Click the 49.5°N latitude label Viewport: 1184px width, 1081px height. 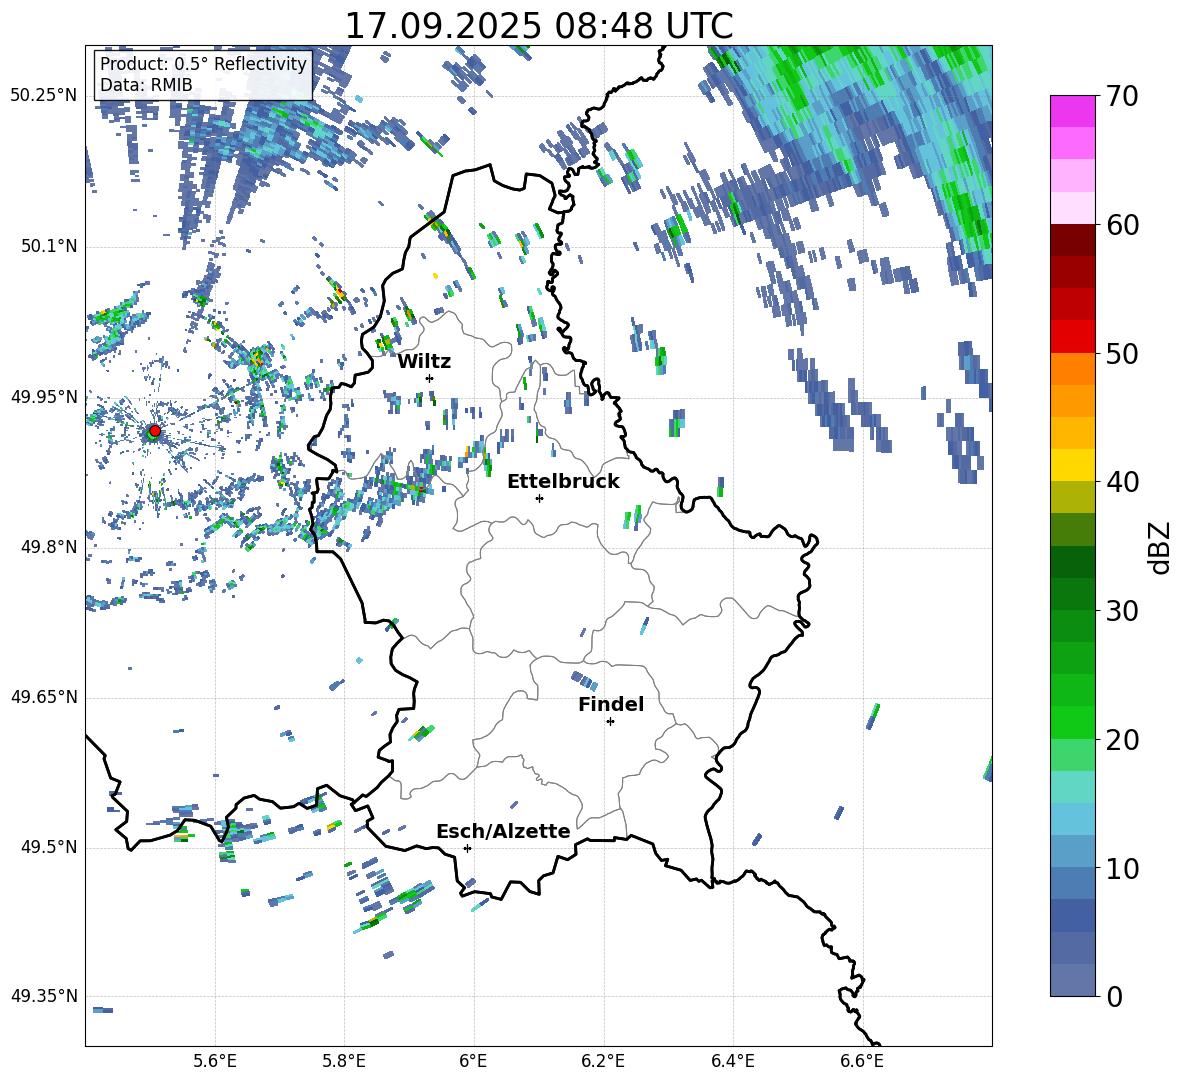[48, 847]
